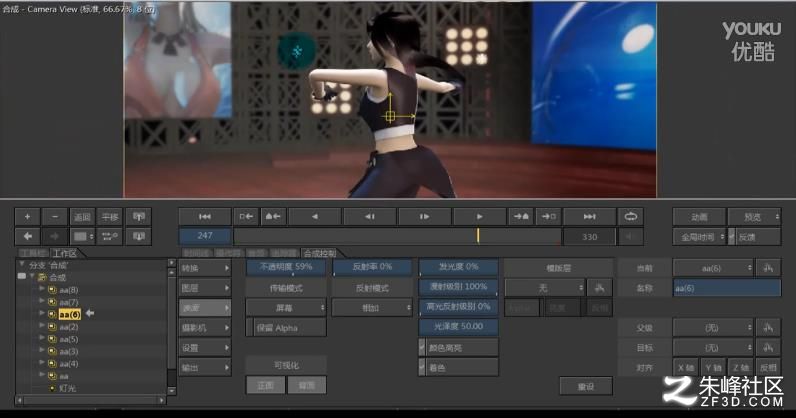Click the current frame field 247
Screen dimensions: 796x418
pyautogui.click(x=205, y=236)
